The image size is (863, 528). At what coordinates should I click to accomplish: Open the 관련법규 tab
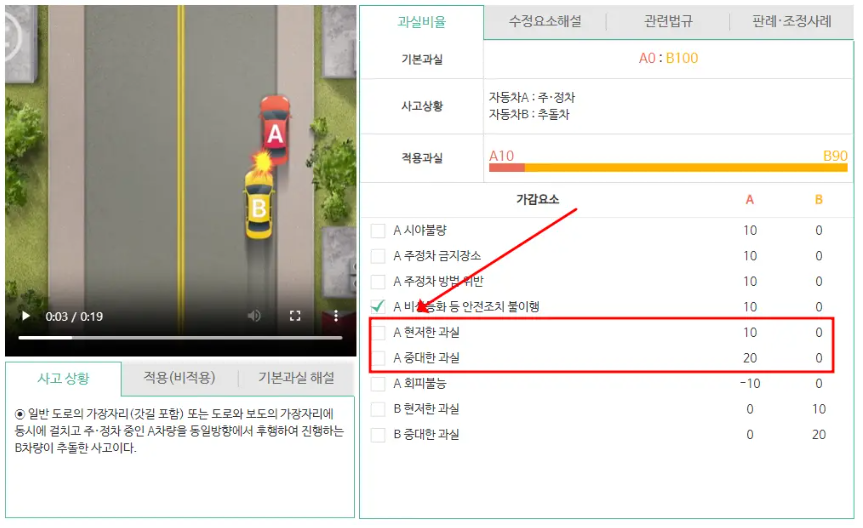coord(668,21)
